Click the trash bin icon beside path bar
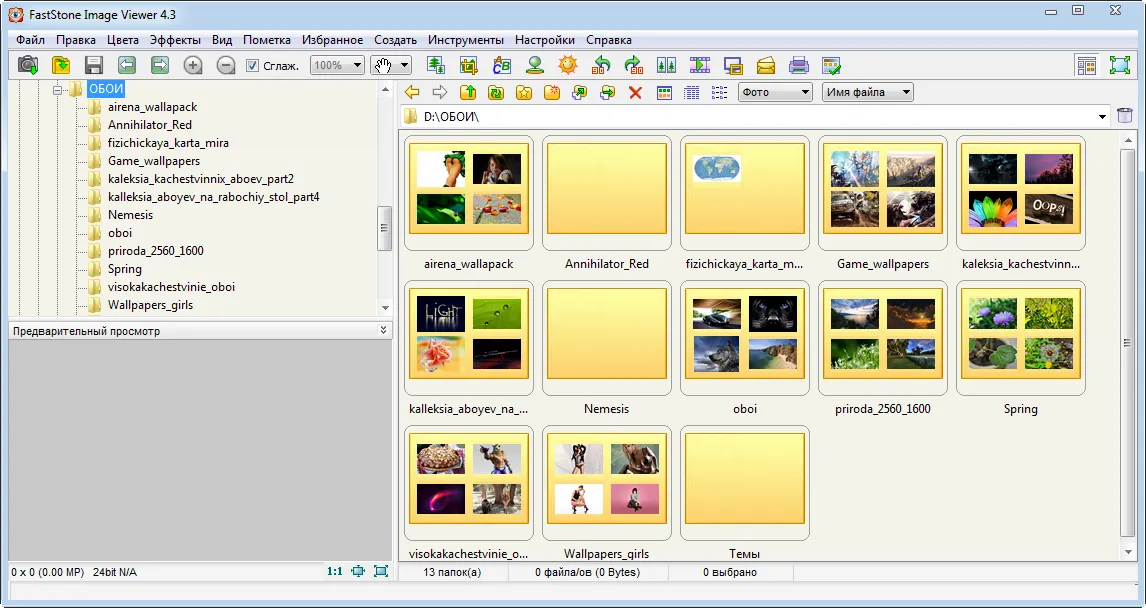The height and width of the screenshot is (608, 1146). pos(1125,115)
